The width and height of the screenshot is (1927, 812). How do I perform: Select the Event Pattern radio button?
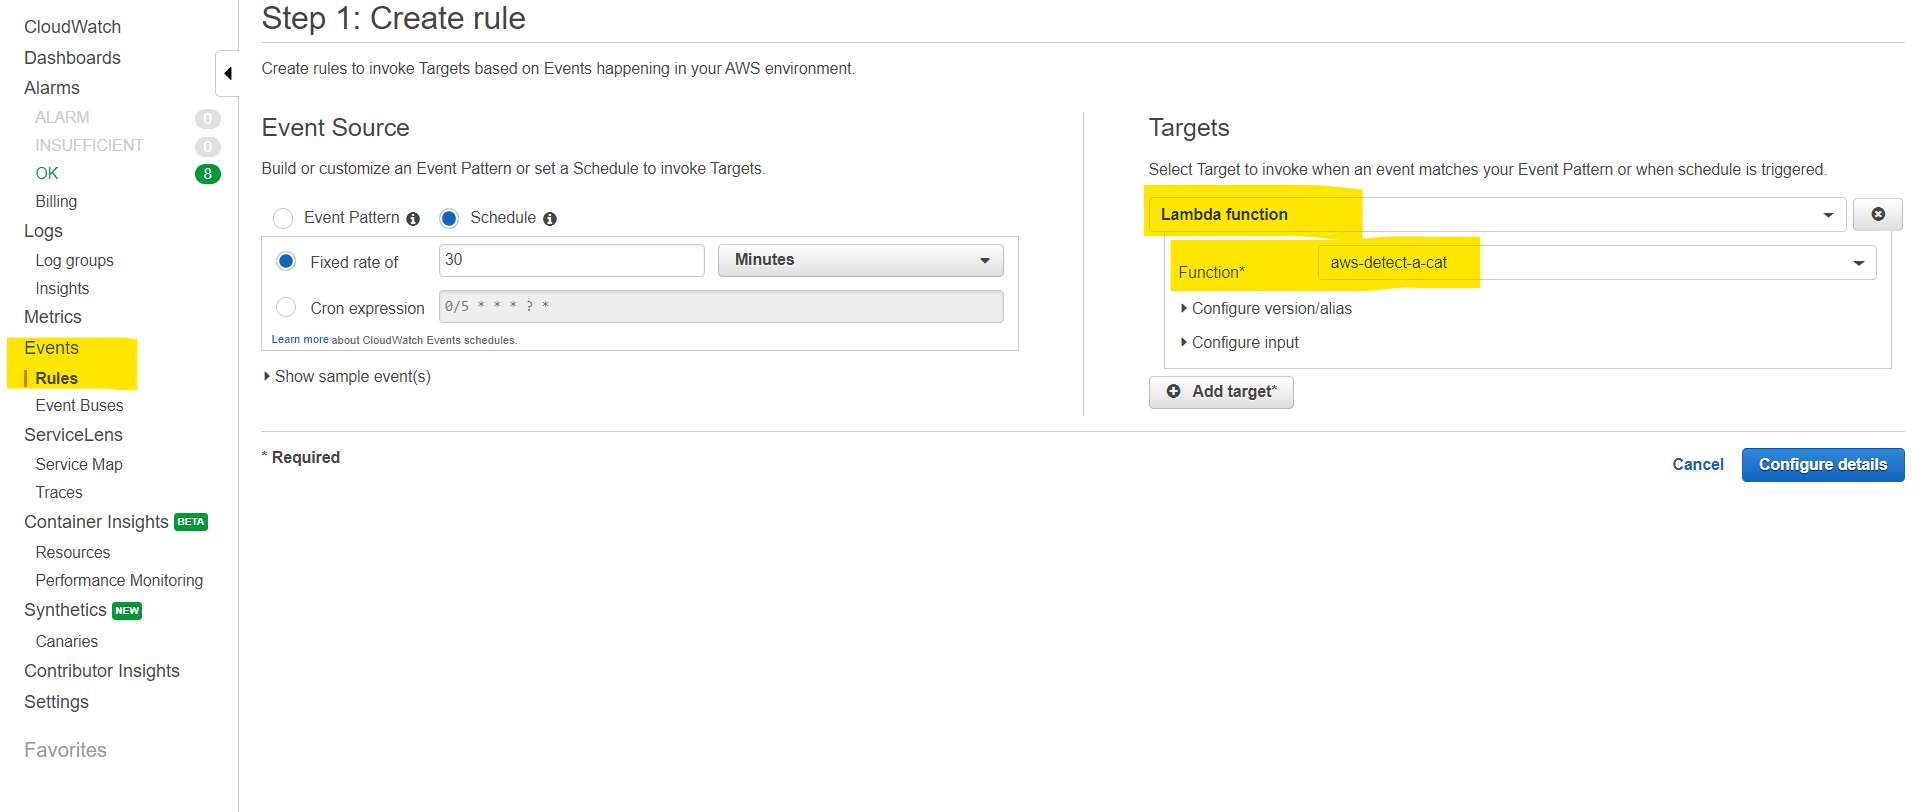point(283,218)
